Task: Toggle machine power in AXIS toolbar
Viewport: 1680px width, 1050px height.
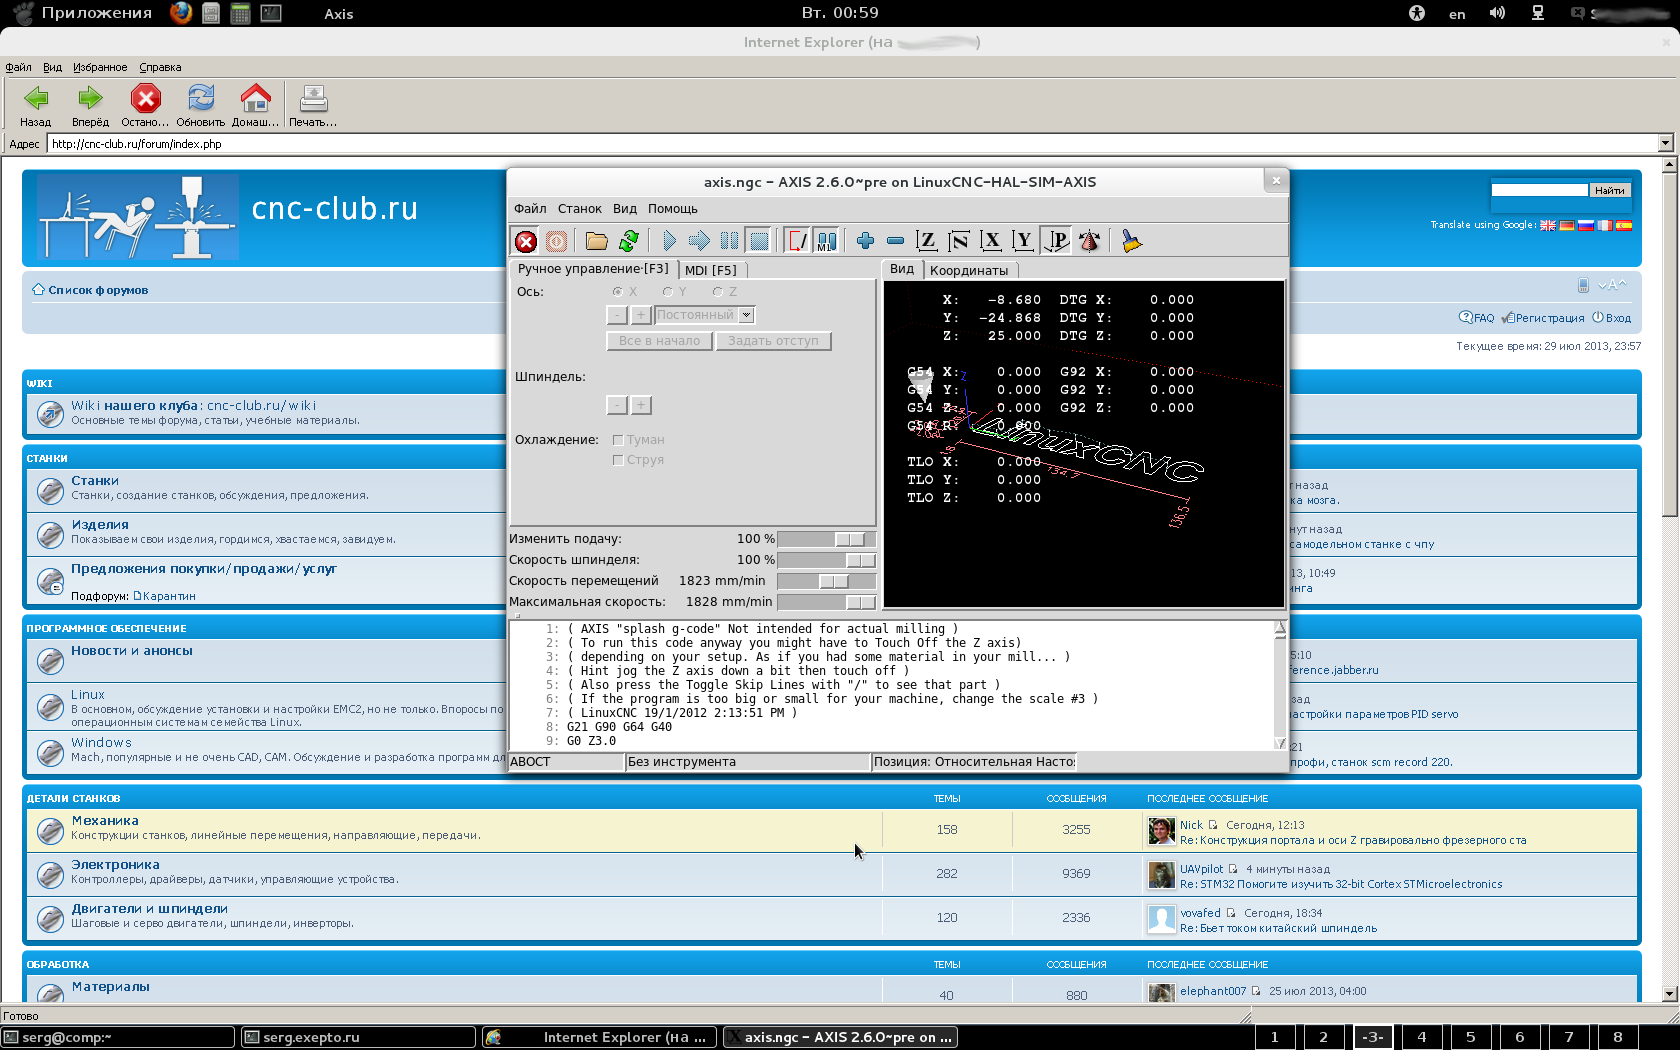Action: (556, 241)
